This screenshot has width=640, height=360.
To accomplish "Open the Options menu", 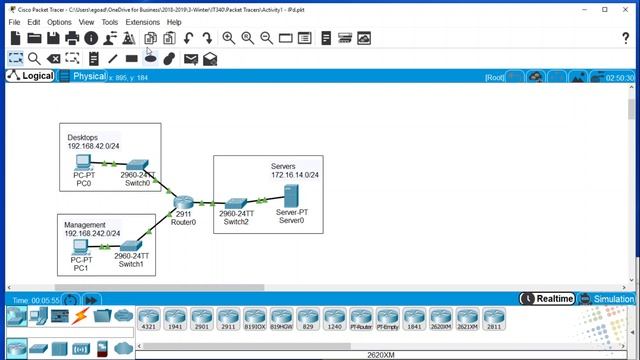I will coord(59,22).
